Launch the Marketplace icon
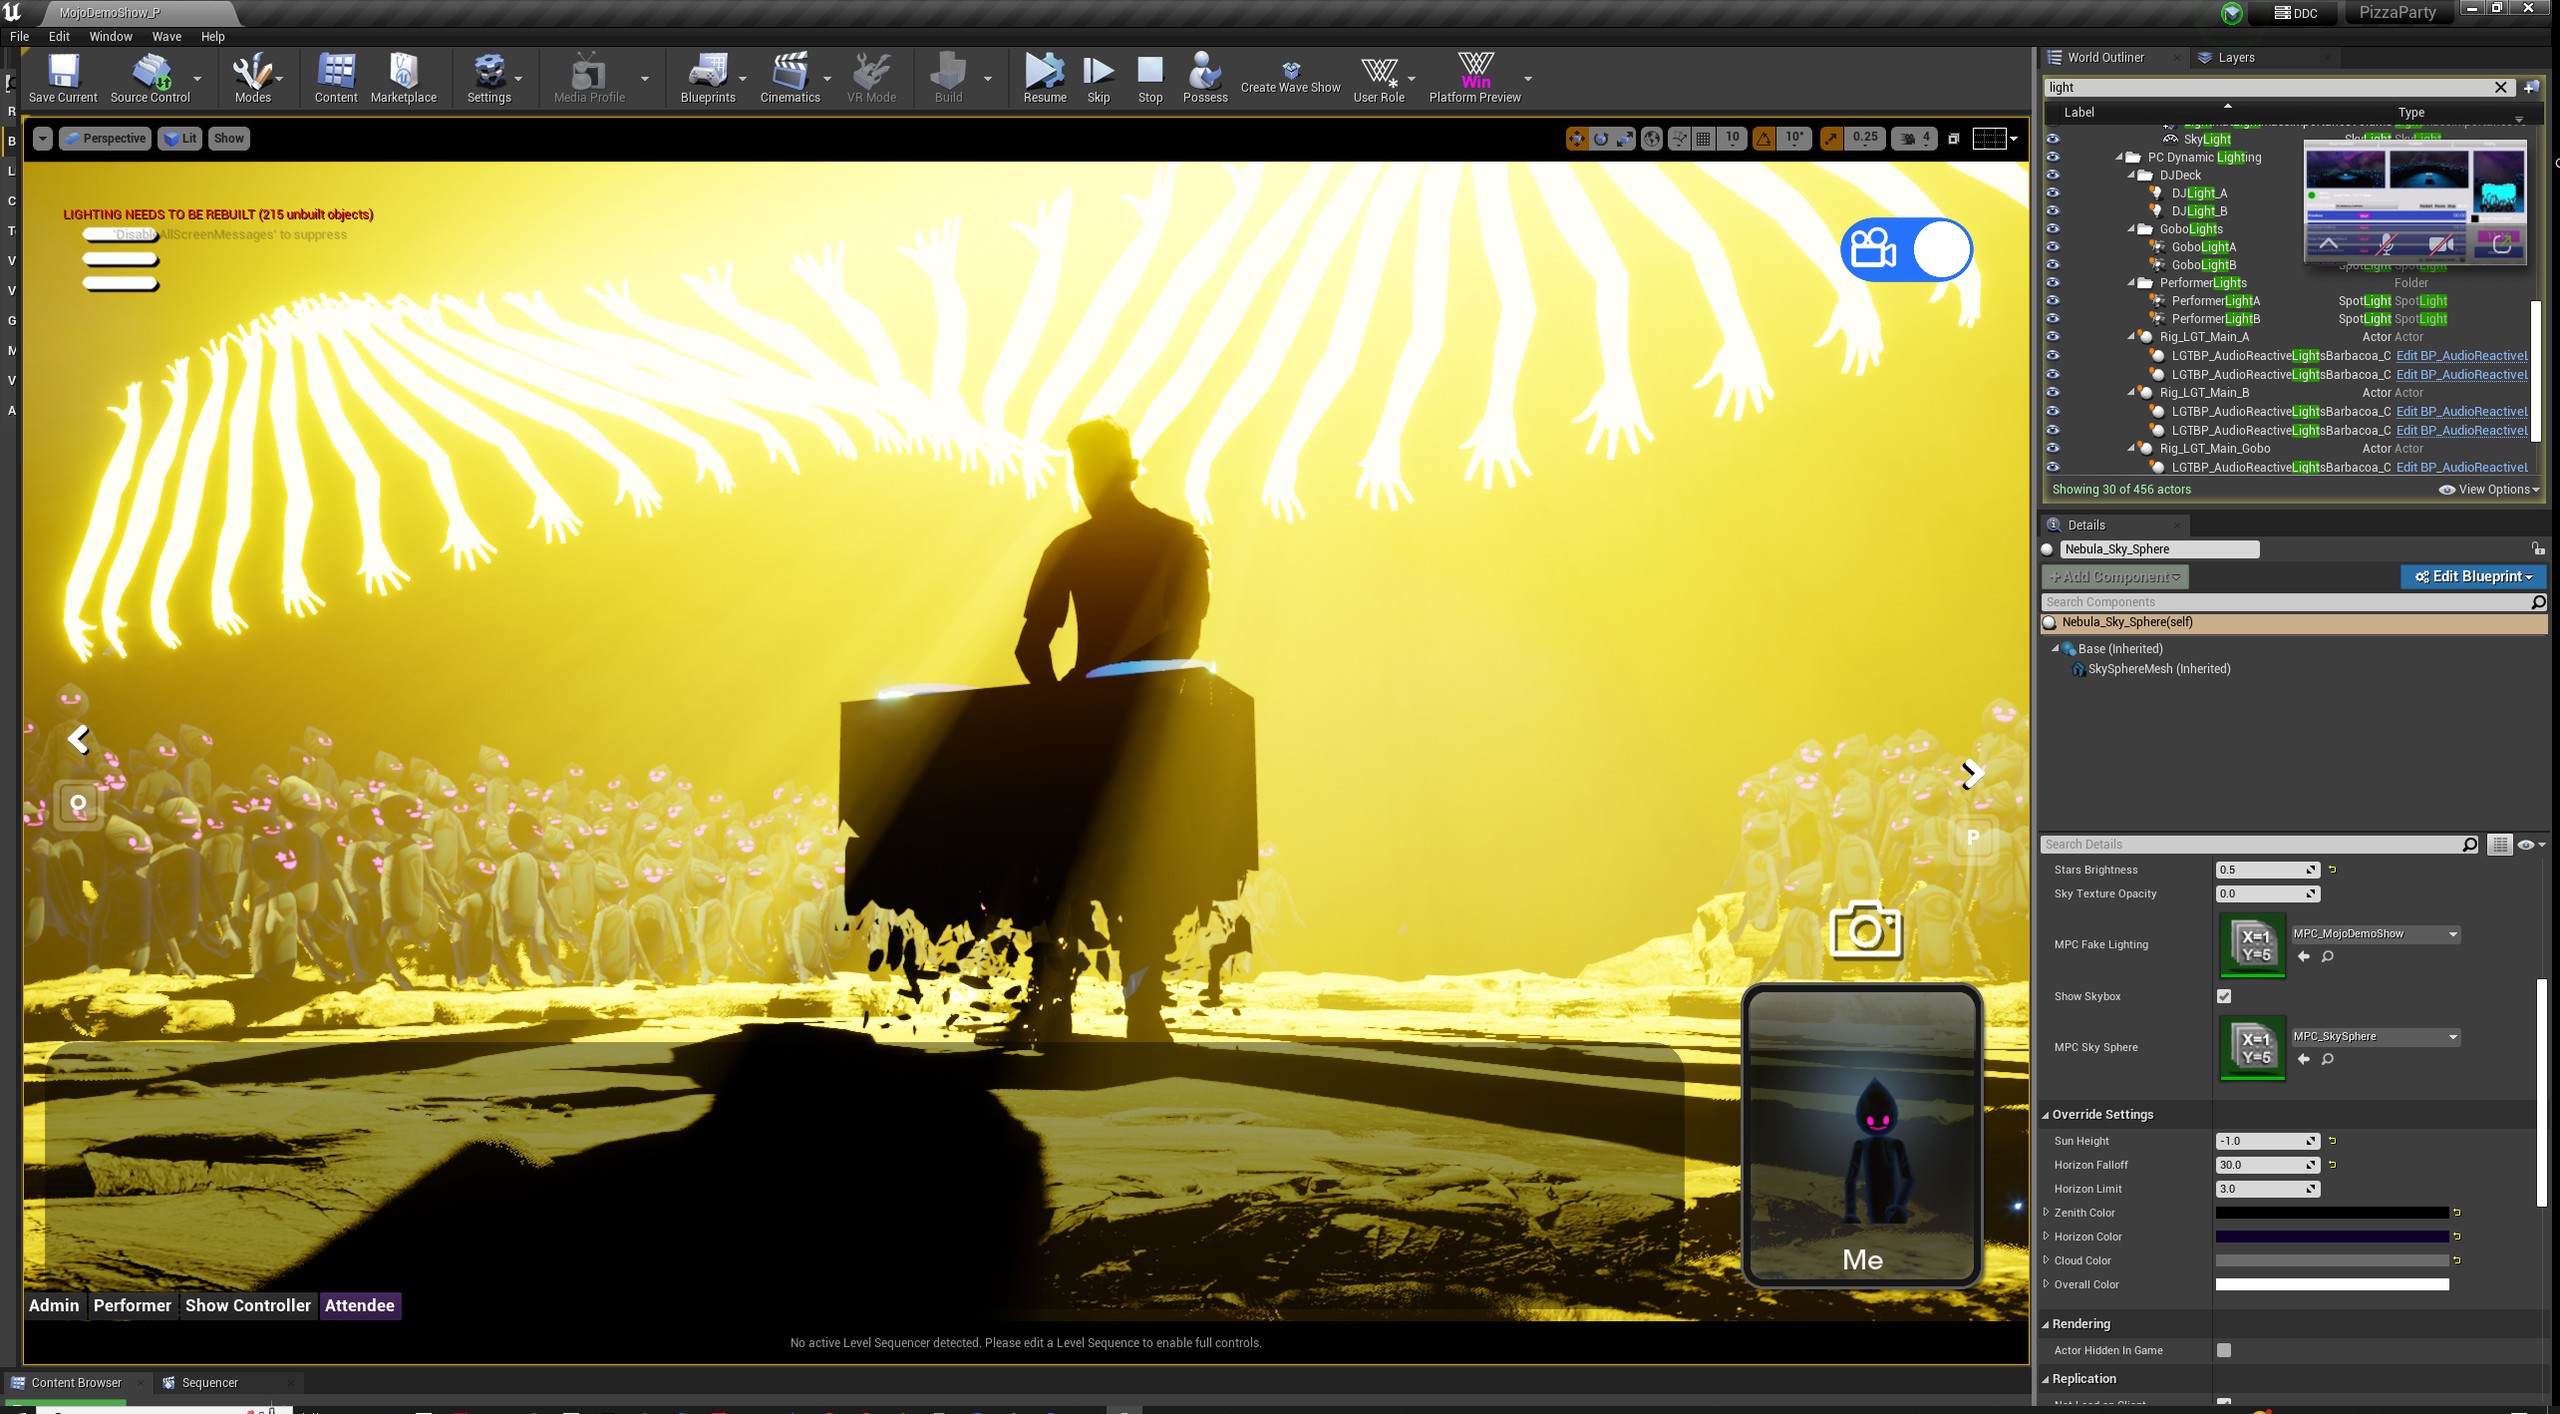 point(403,78)
